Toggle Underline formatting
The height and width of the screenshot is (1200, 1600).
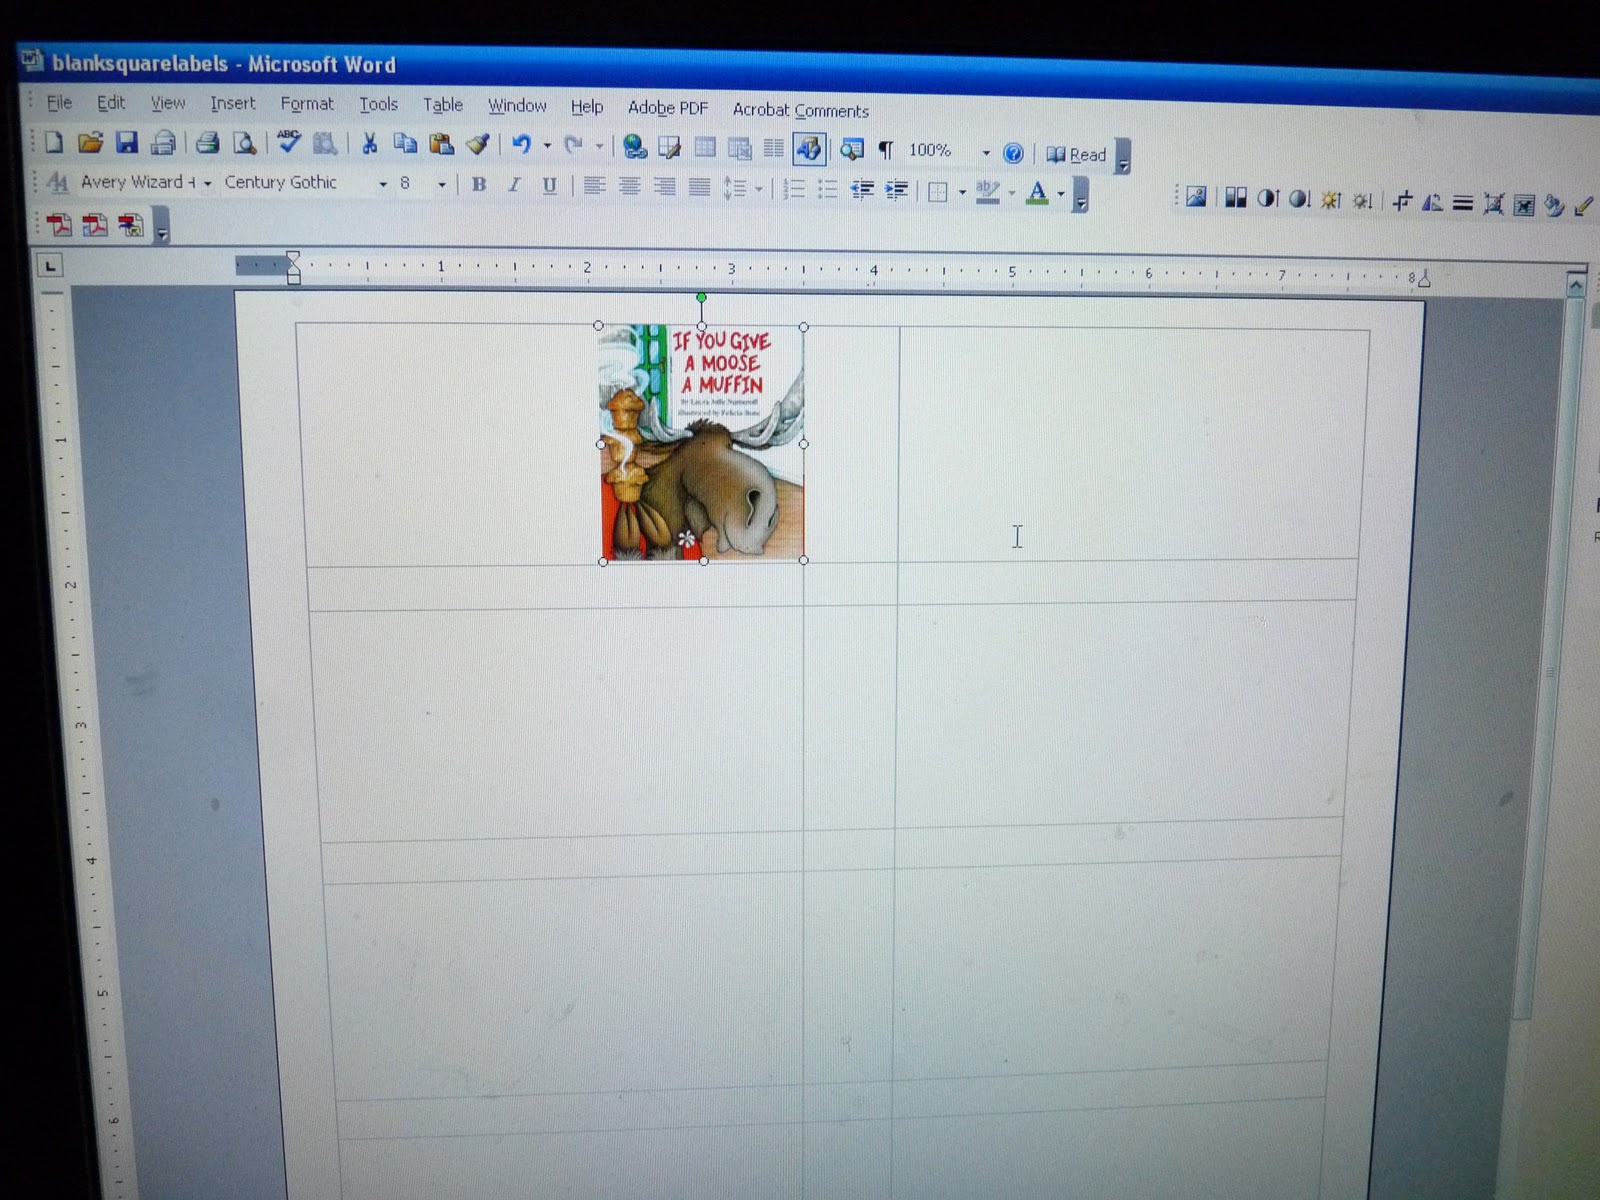click(549, 186)
